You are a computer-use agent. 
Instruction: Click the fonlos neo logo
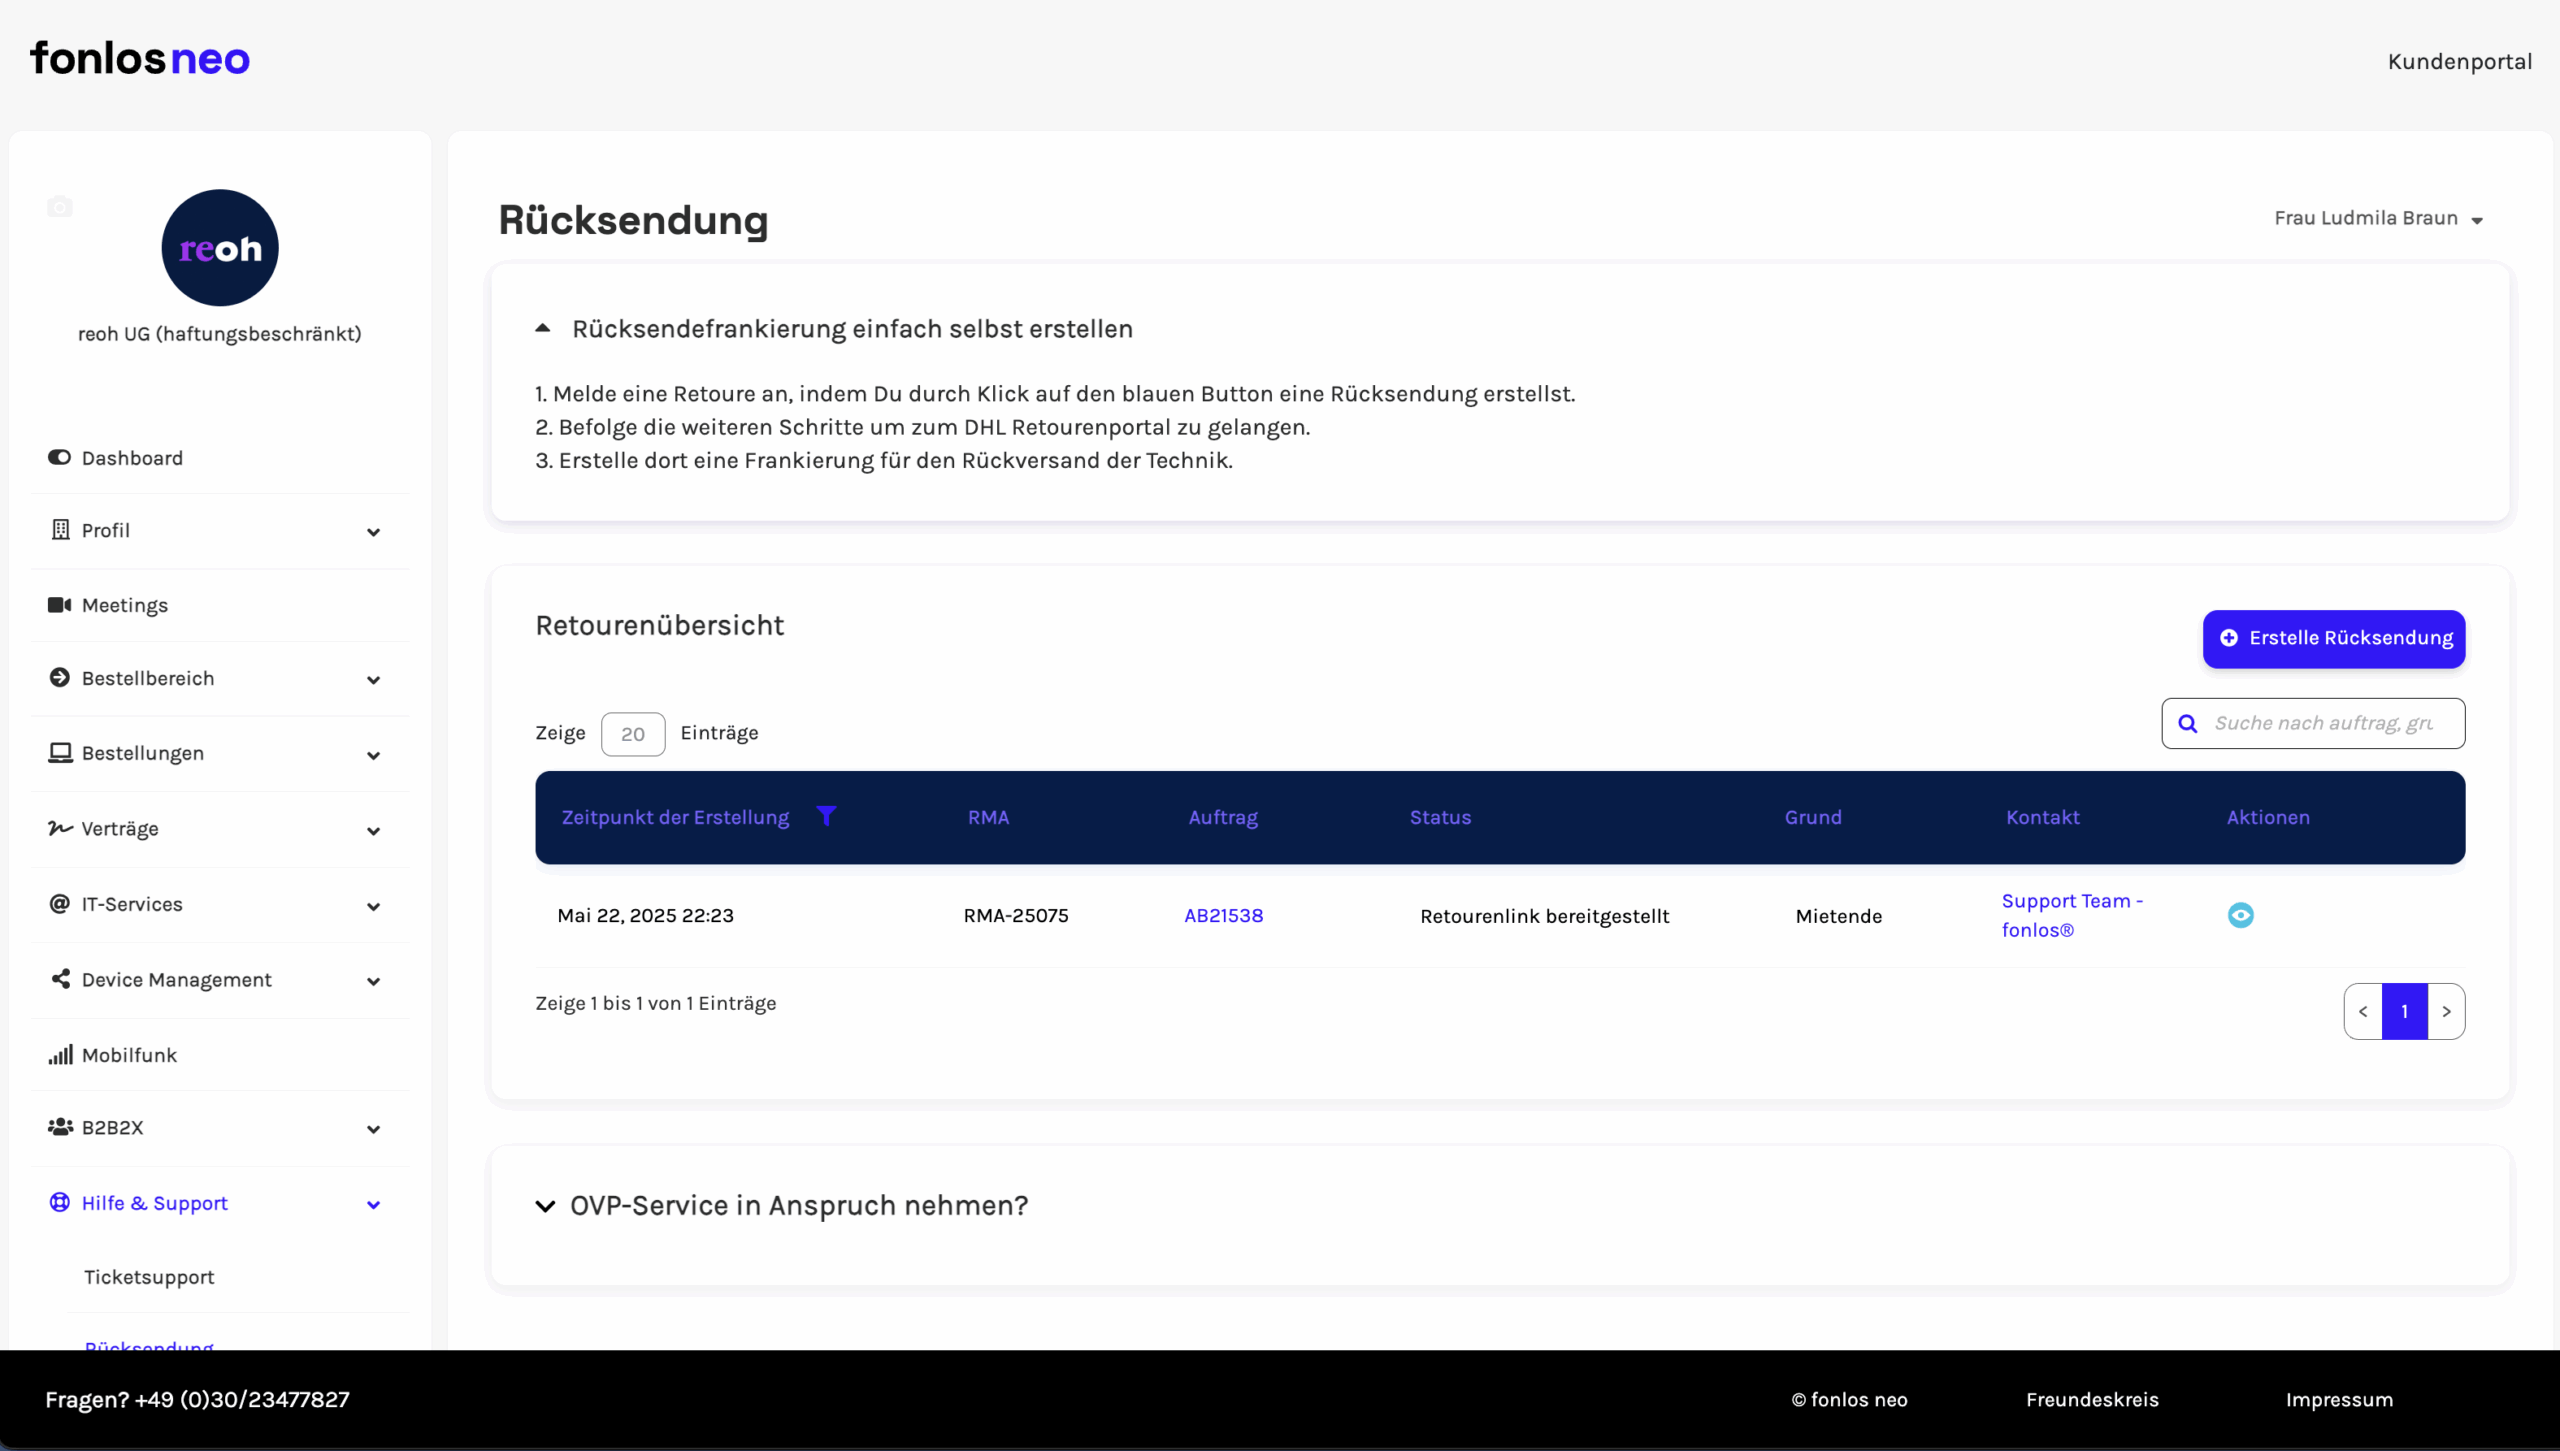pyautogui.click(x=140, y=59)
